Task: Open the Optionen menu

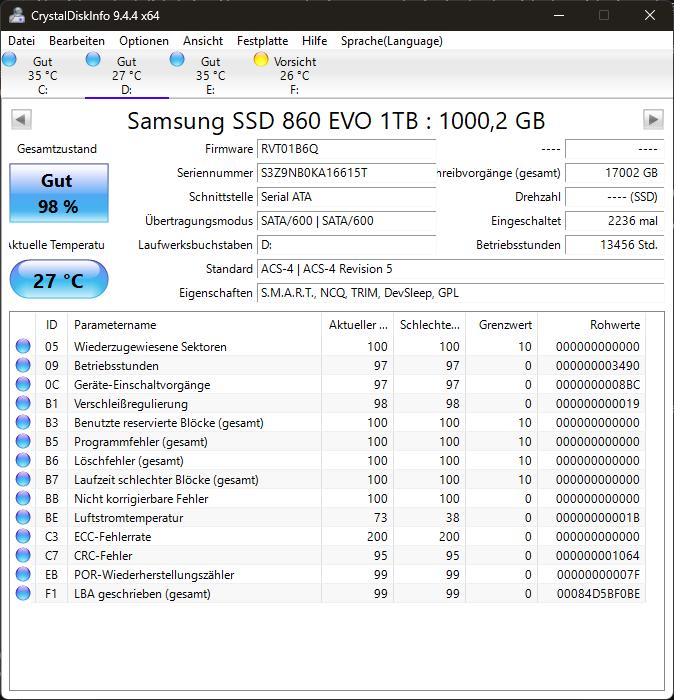Action: point(144,41)
